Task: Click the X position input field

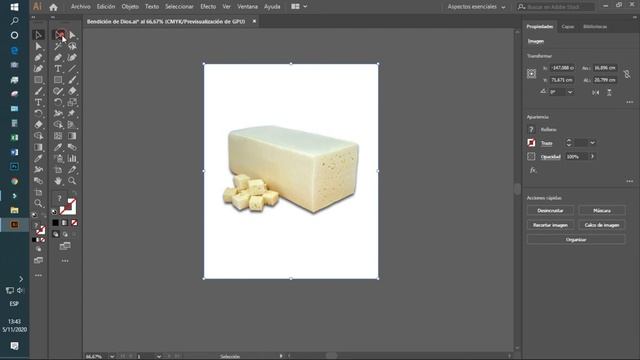Action: tap(562, 68)
